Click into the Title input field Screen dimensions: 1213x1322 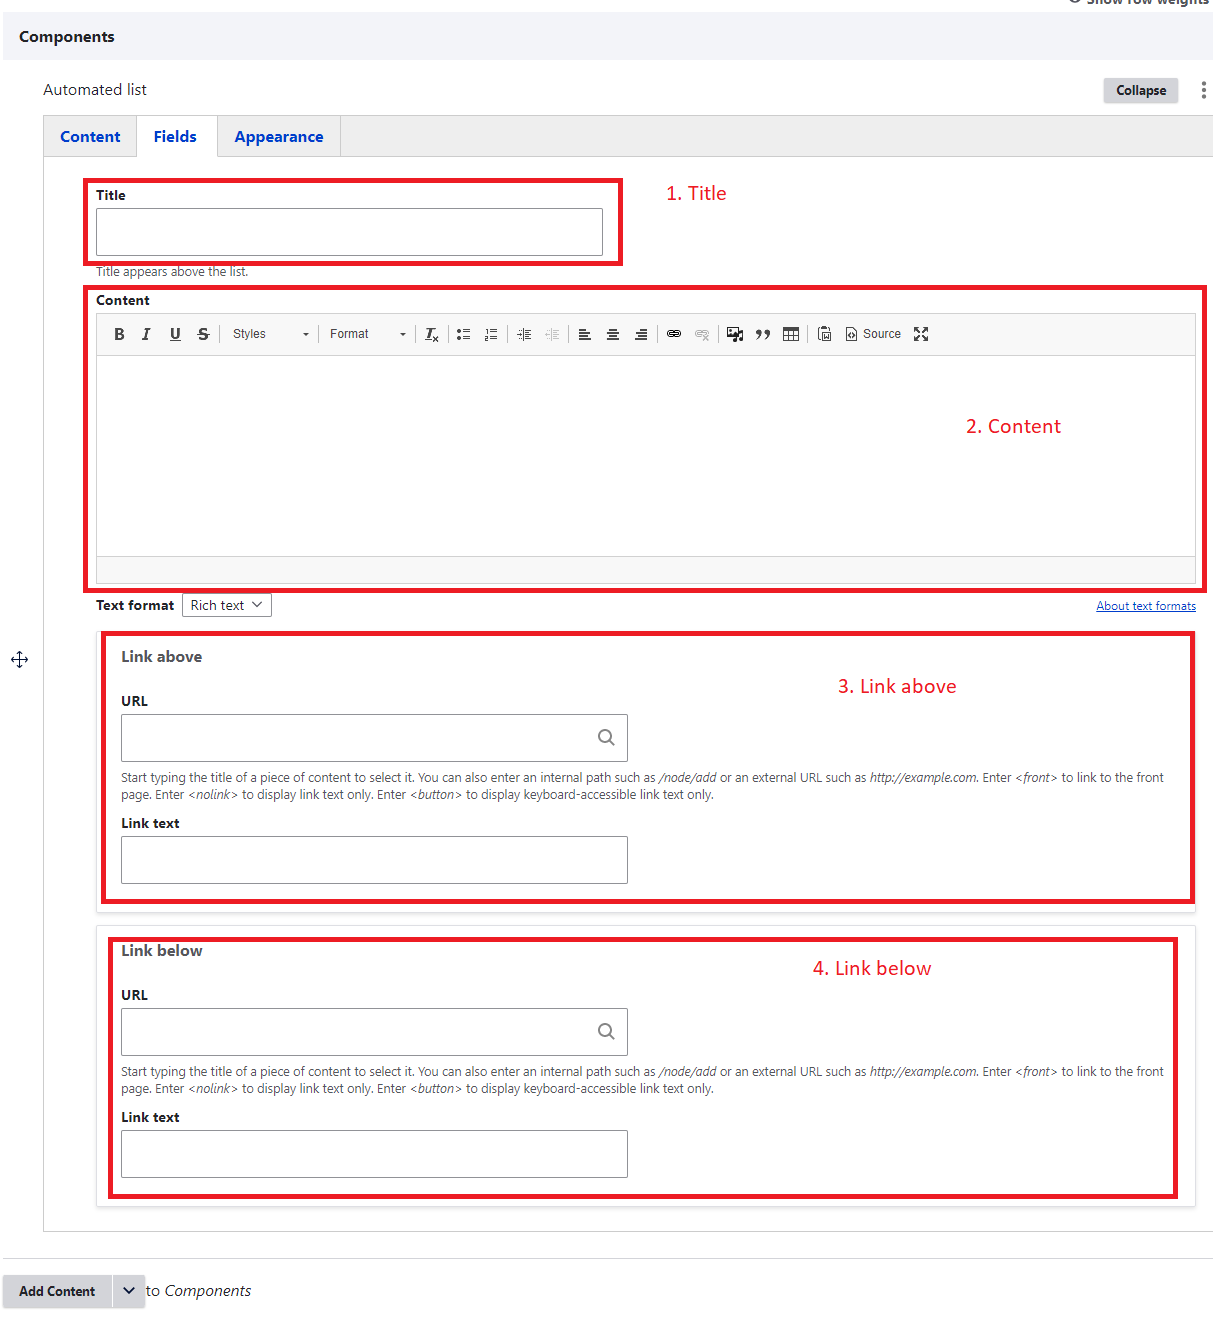click(349, 232)
